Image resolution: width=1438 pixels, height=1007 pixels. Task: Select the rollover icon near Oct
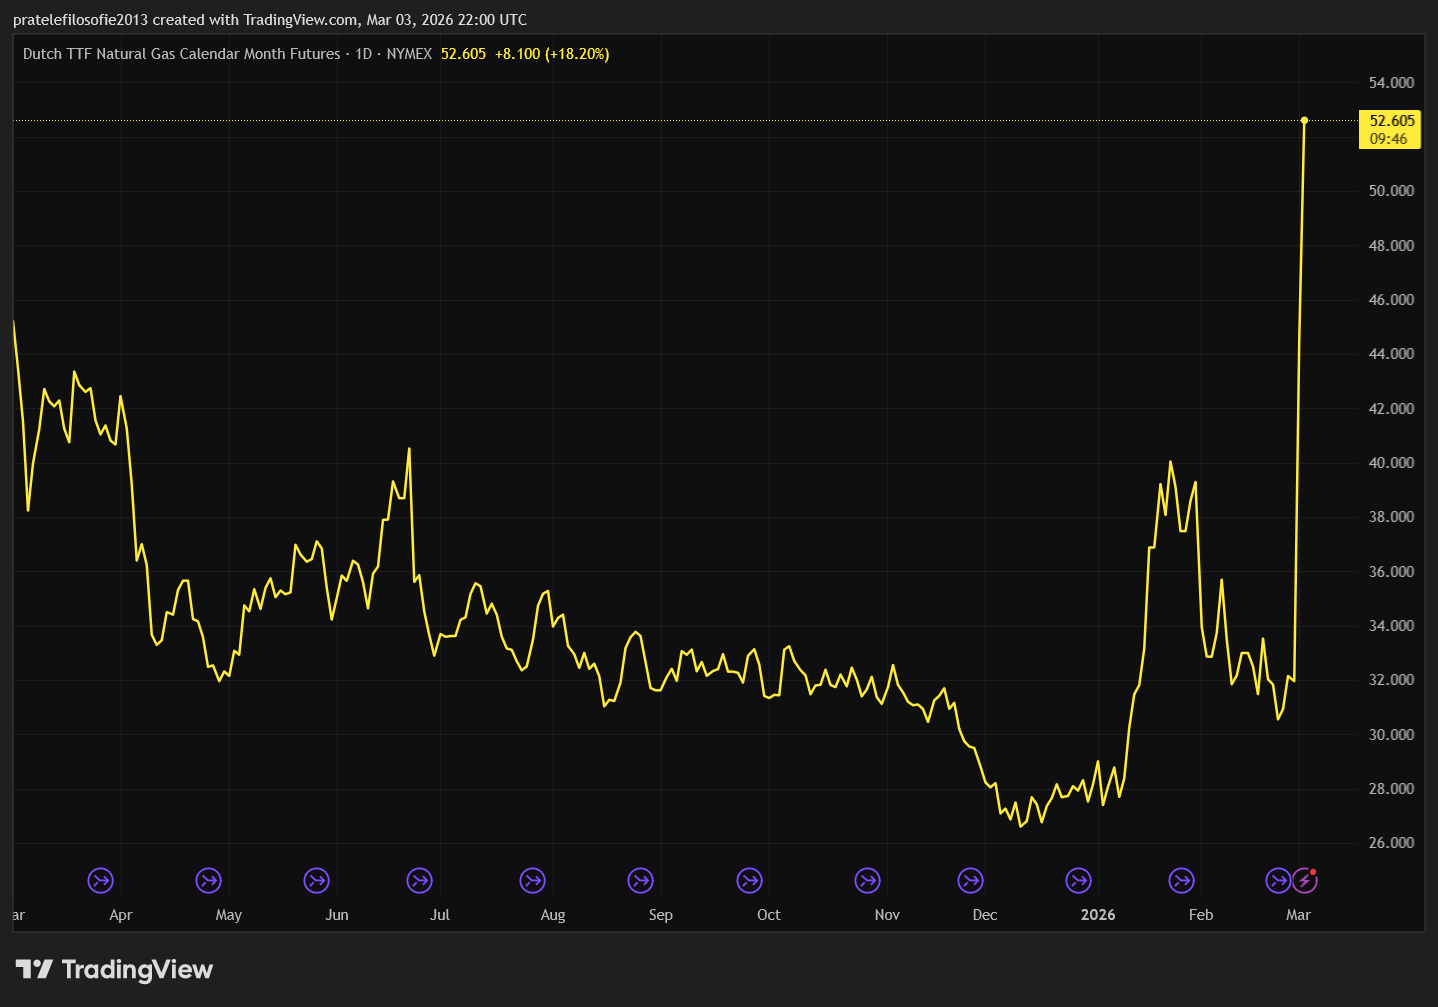pyautogui.click(x=749, y=881)
